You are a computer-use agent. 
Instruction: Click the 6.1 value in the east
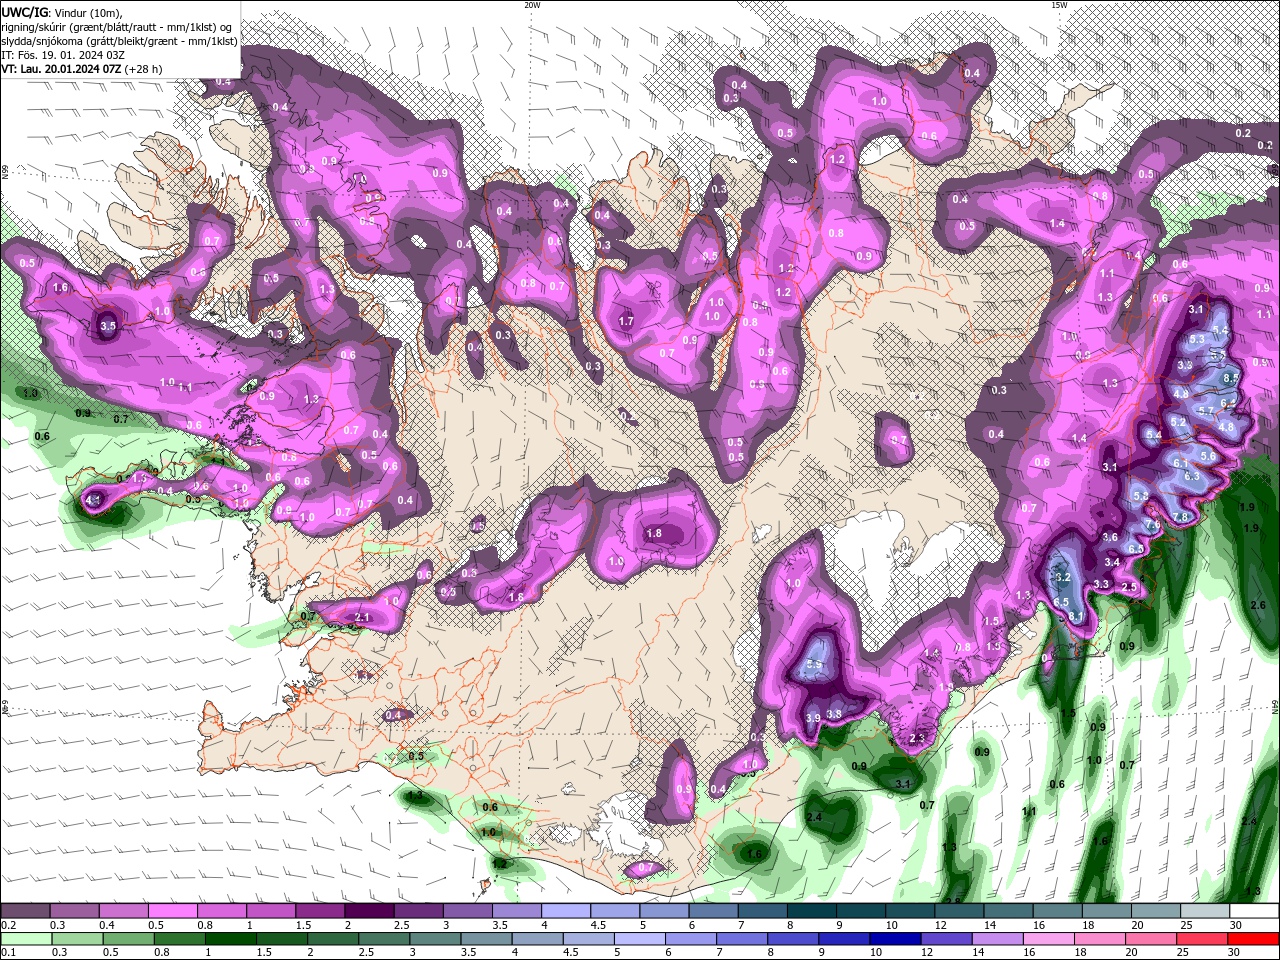point(1181,463)
